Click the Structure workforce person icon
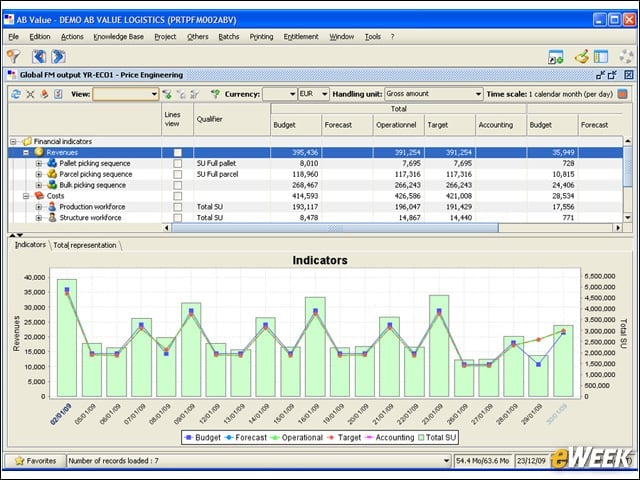Screen dimensions: 640x480 click(52, 218)
